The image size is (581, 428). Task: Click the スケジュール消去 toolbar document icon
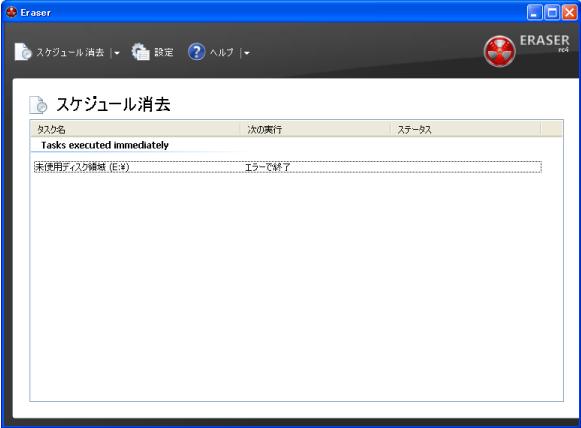point(23,52)
